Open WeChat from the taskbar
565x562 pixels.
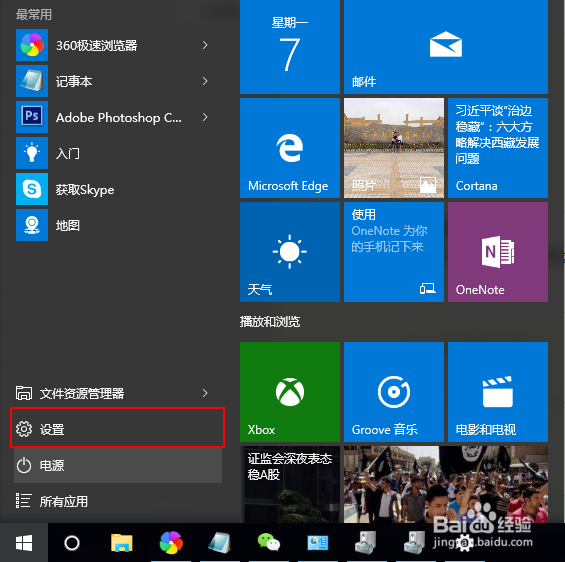click(x=268, y=543)
